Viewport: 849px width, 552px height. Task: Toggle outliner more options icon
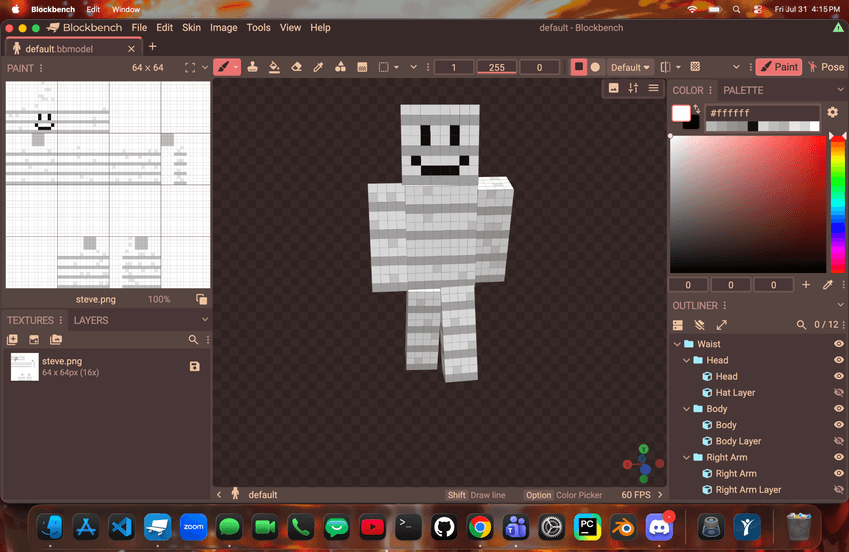coord(678,325)
